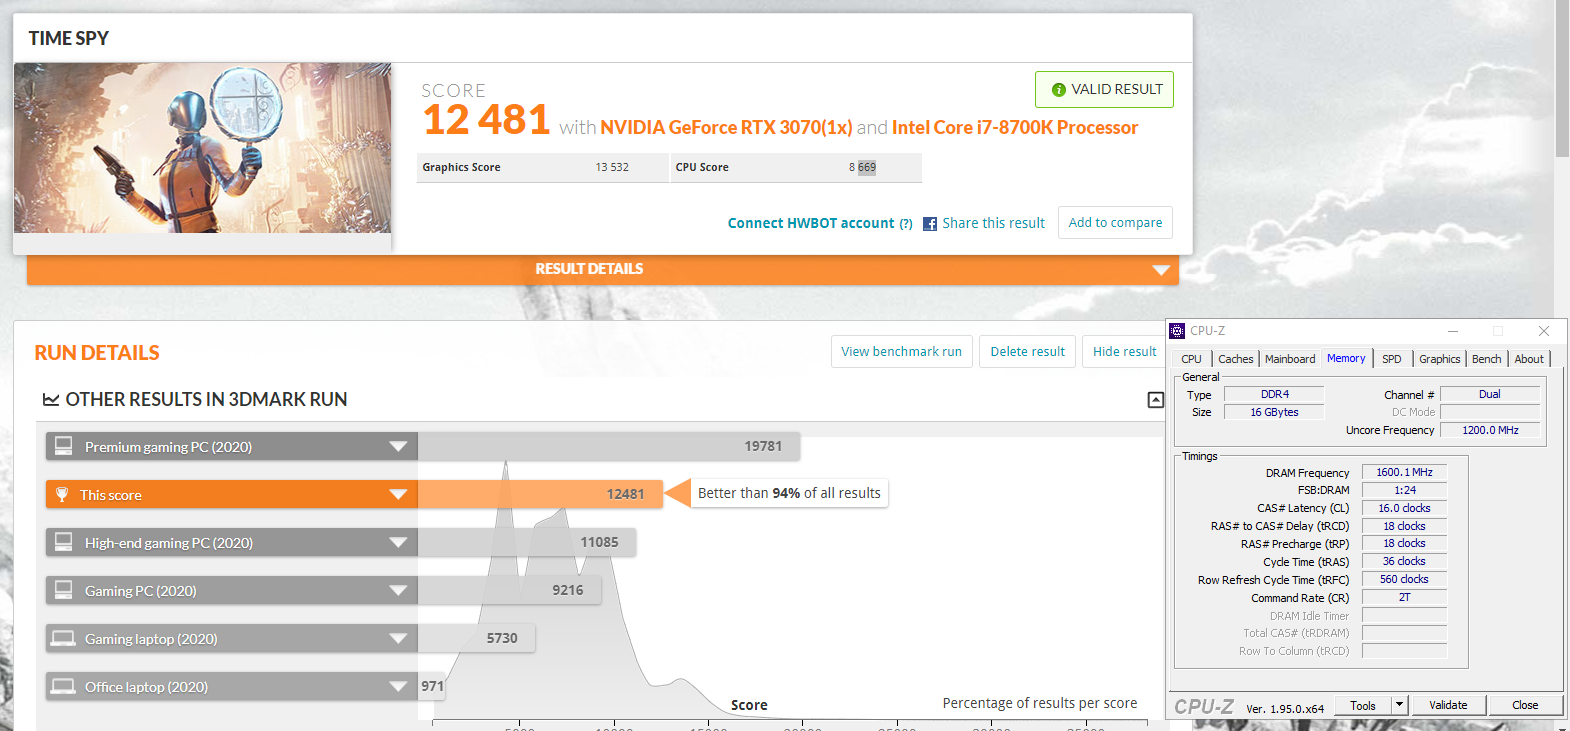The height and width of the screenshot is (731, 1570).
Task: Open the SPD tab in CPU-Z
Action: coord(1391,359)
